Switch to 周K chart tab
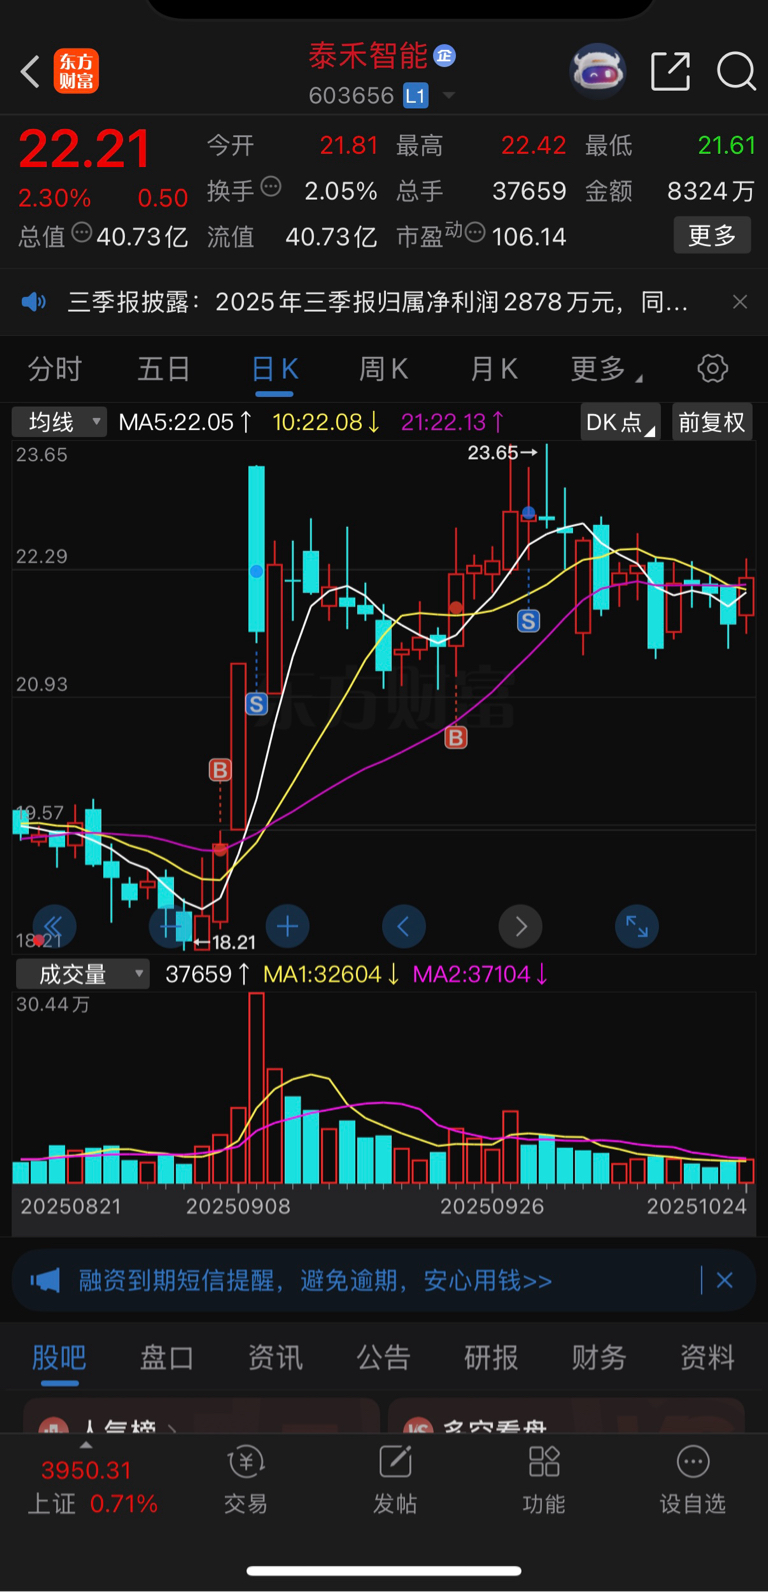 pos(384,370)
